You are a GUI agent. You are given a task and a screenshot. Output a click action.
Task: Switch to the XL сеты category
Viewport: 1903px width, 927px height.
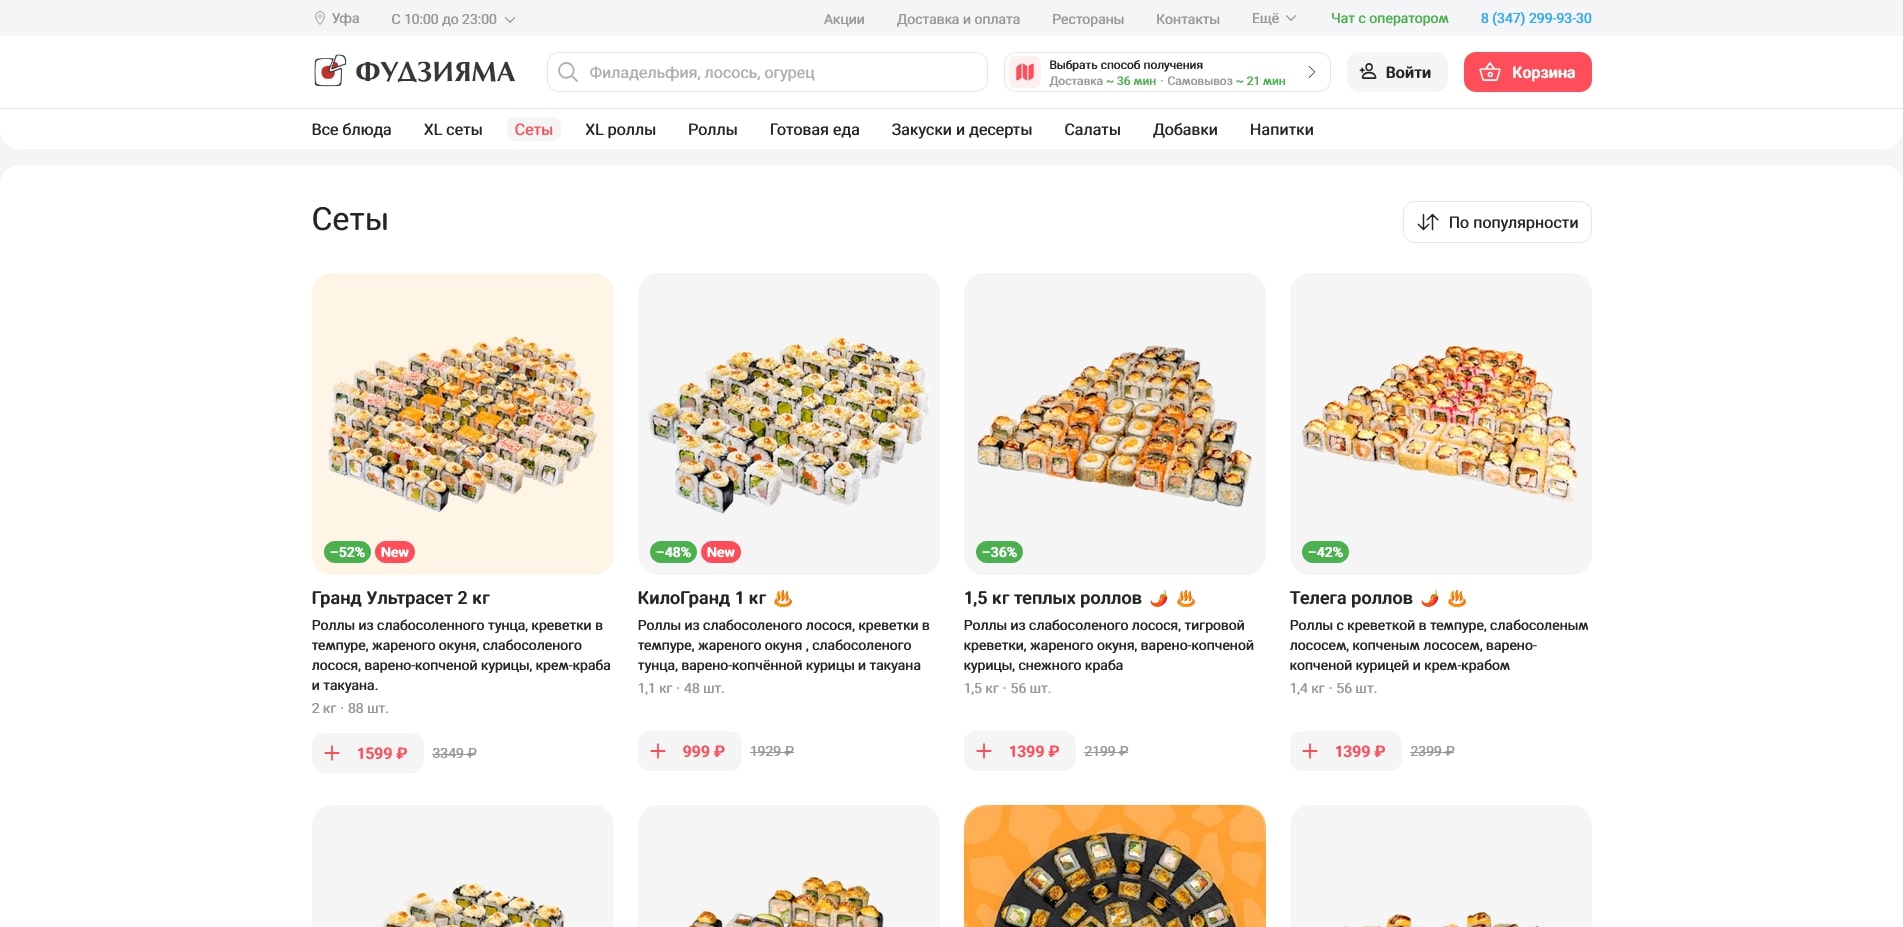tap(453, 130)
